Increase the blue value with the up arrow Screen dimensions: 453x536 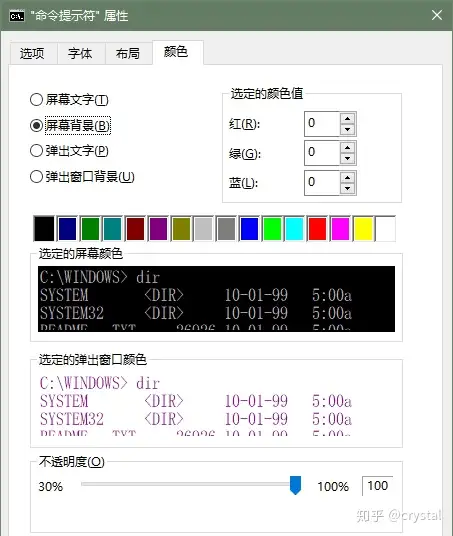tap(348, 177)
